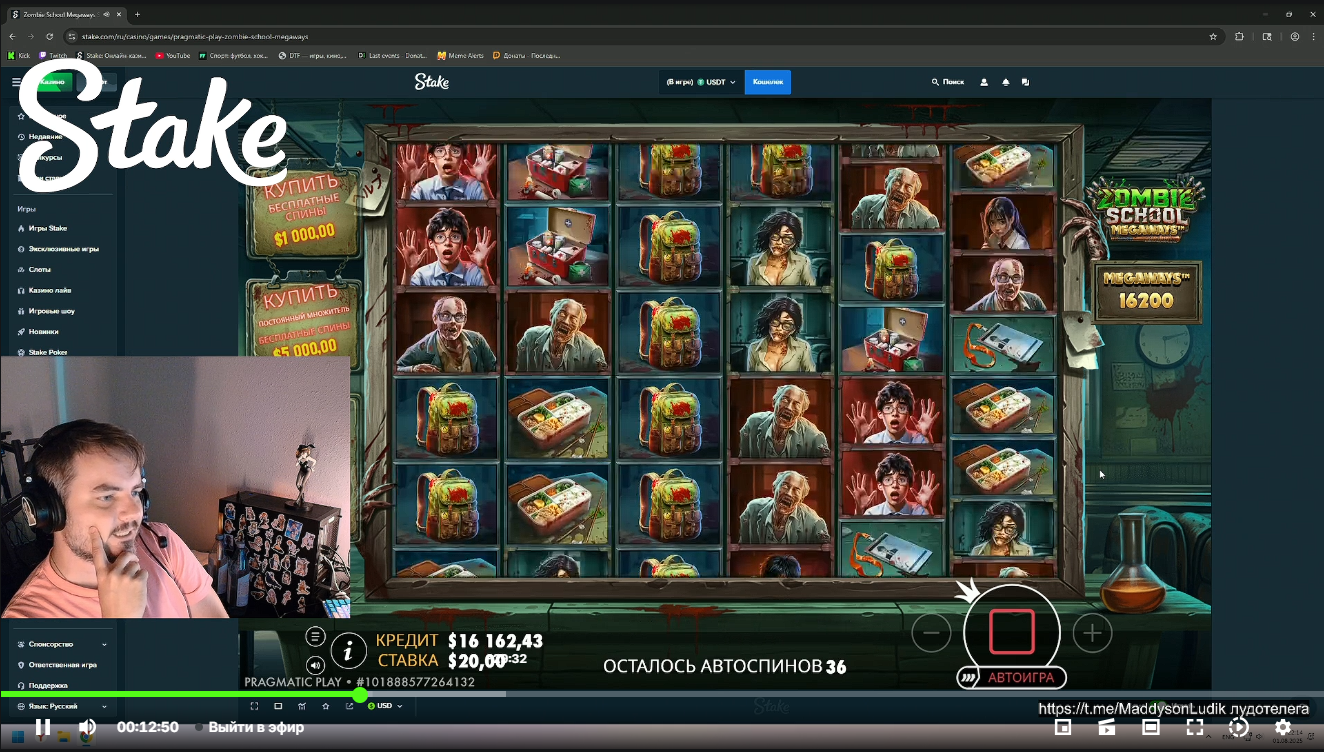Expand the Спонсорство sidebar section

click(62, 644)
